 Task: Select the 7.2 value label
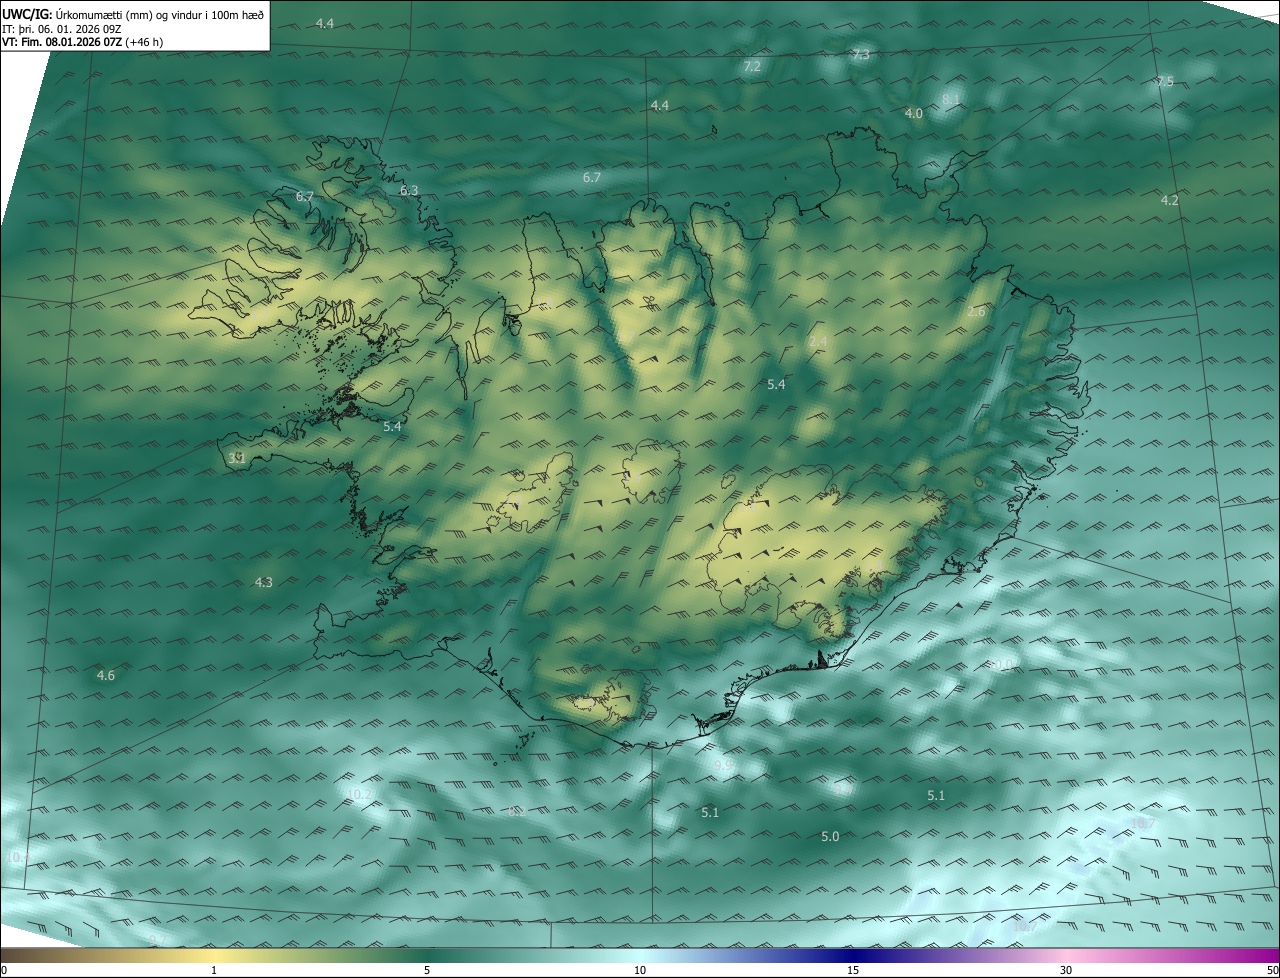(752, 67)
